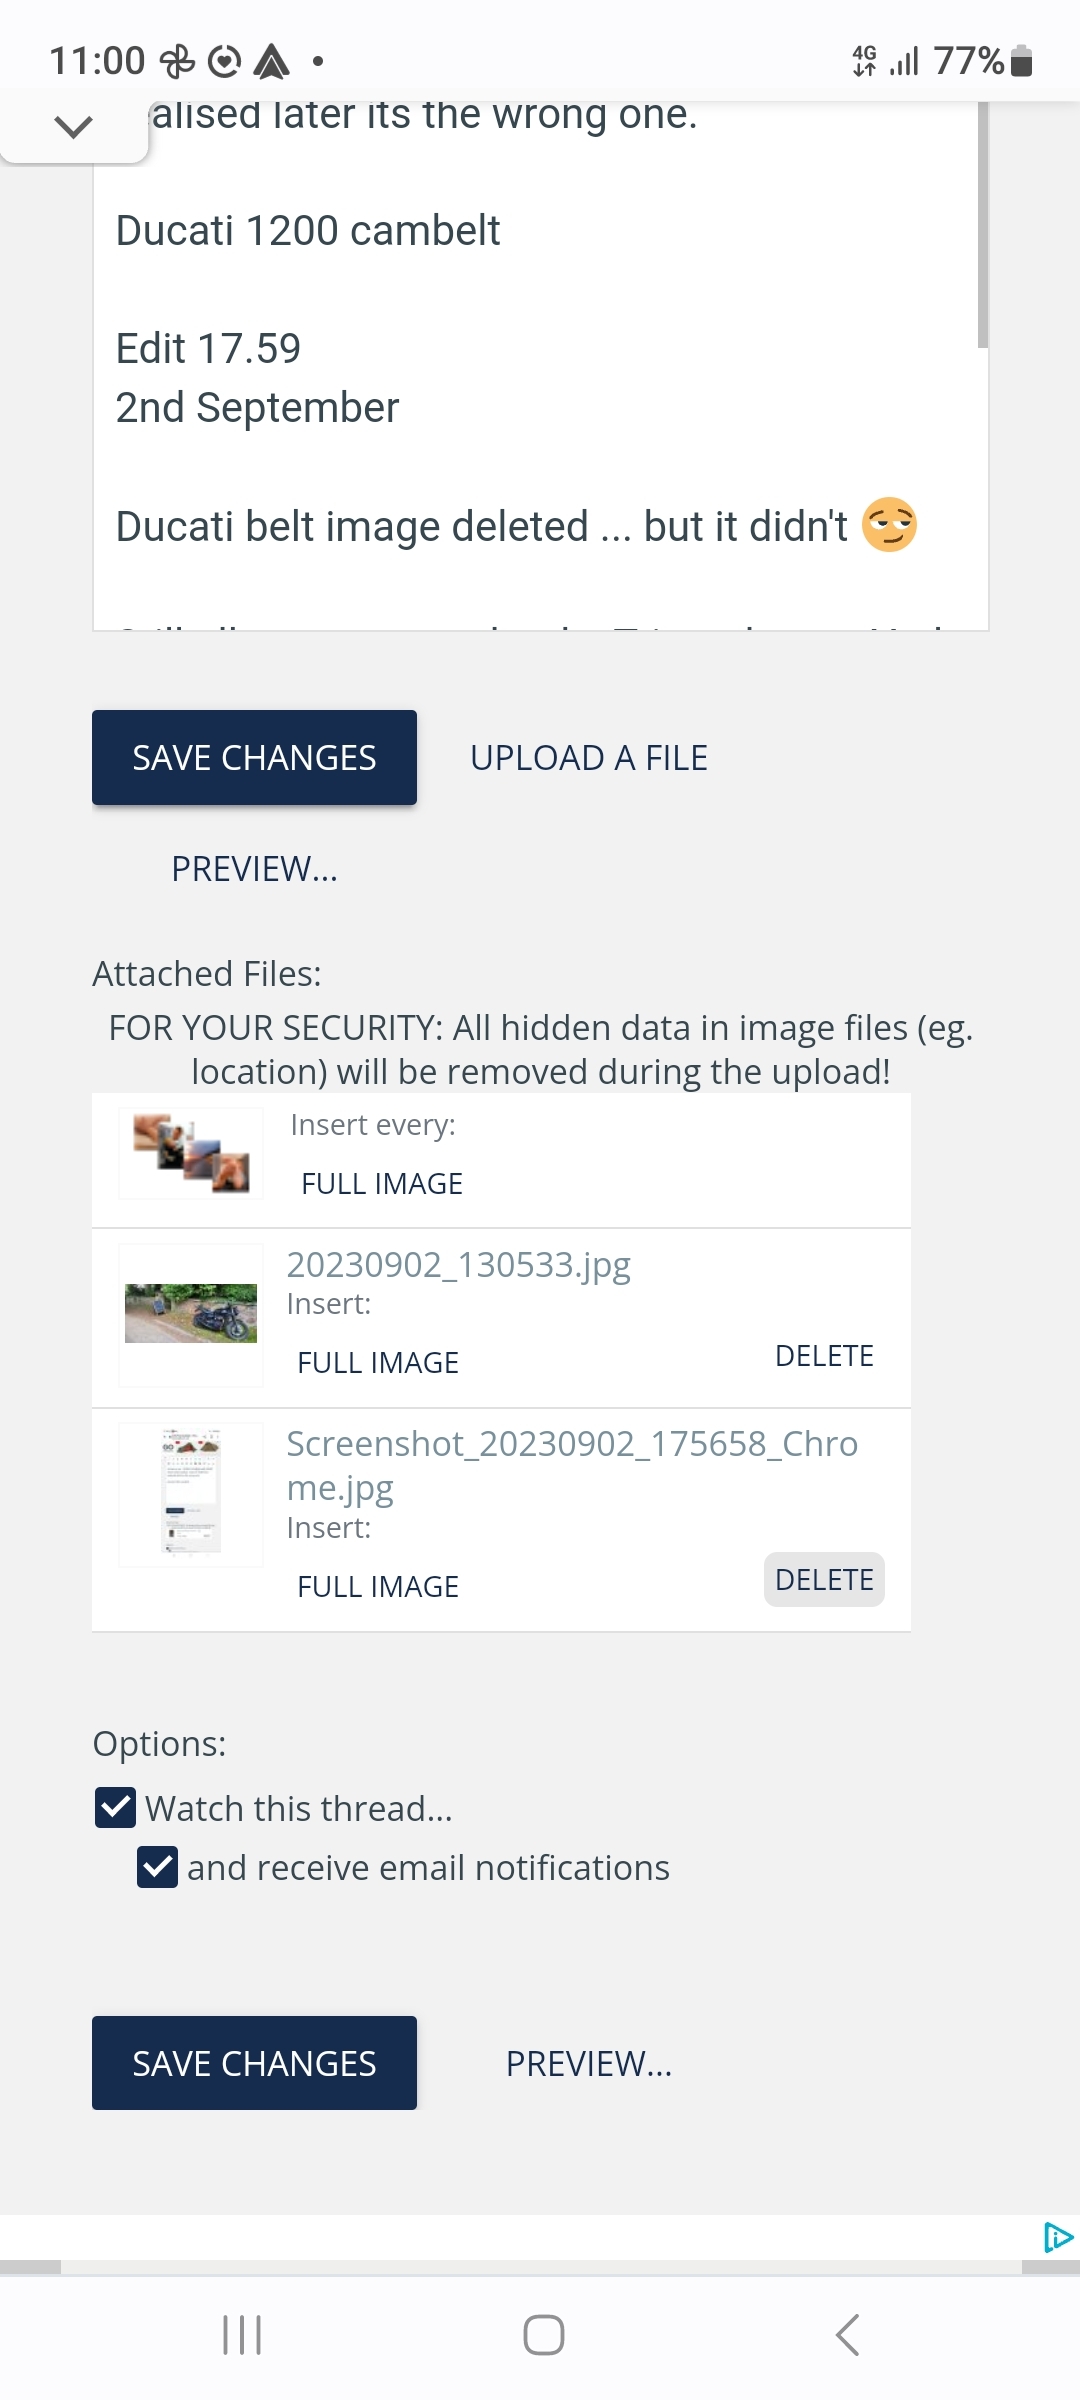Open the motorcycle photo thumbnail
This screenshot has width=1080, height=2400.
tap(191, 1314)
